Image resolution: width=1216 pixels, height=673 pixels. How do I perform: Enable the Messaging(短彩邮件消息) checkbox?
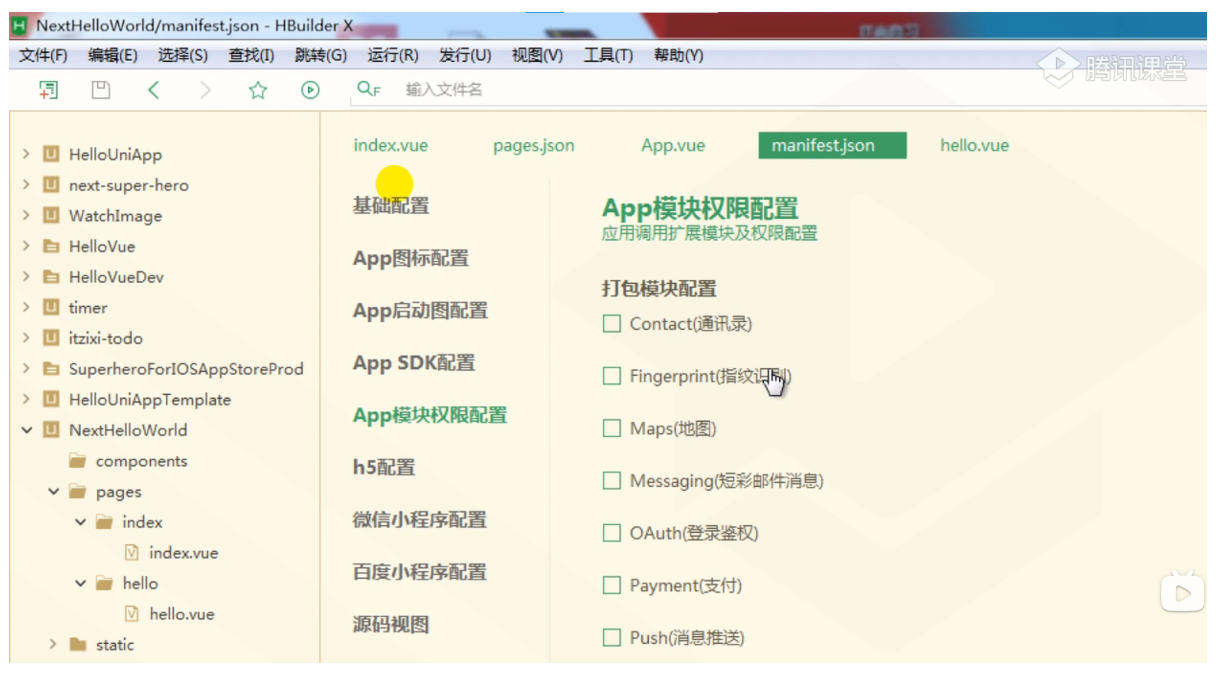pyautogui.click(x=612, y=481)
